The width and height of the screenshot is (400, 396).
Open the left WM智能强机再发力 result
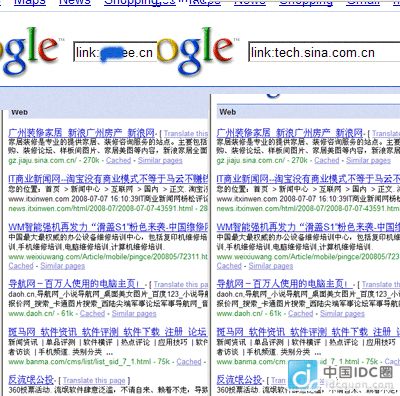(x=108, y=227)
